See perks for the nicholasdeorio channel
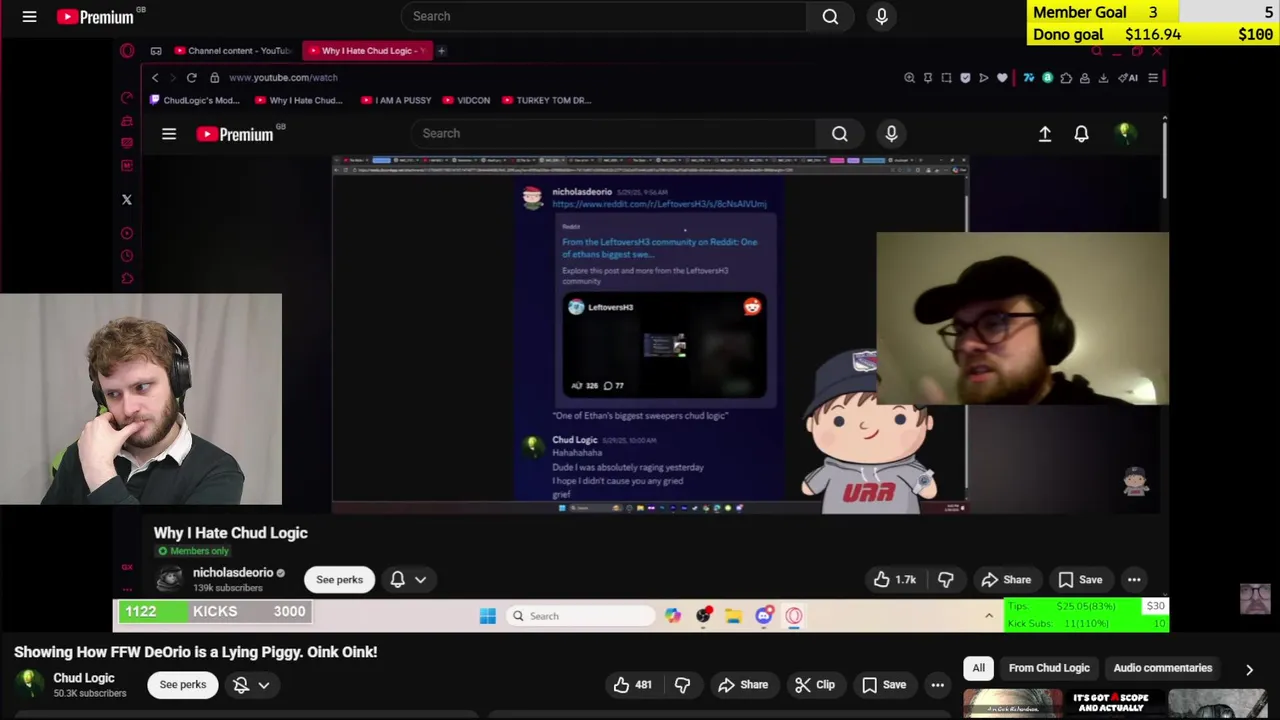1280x720 pixels. [339, 580]
